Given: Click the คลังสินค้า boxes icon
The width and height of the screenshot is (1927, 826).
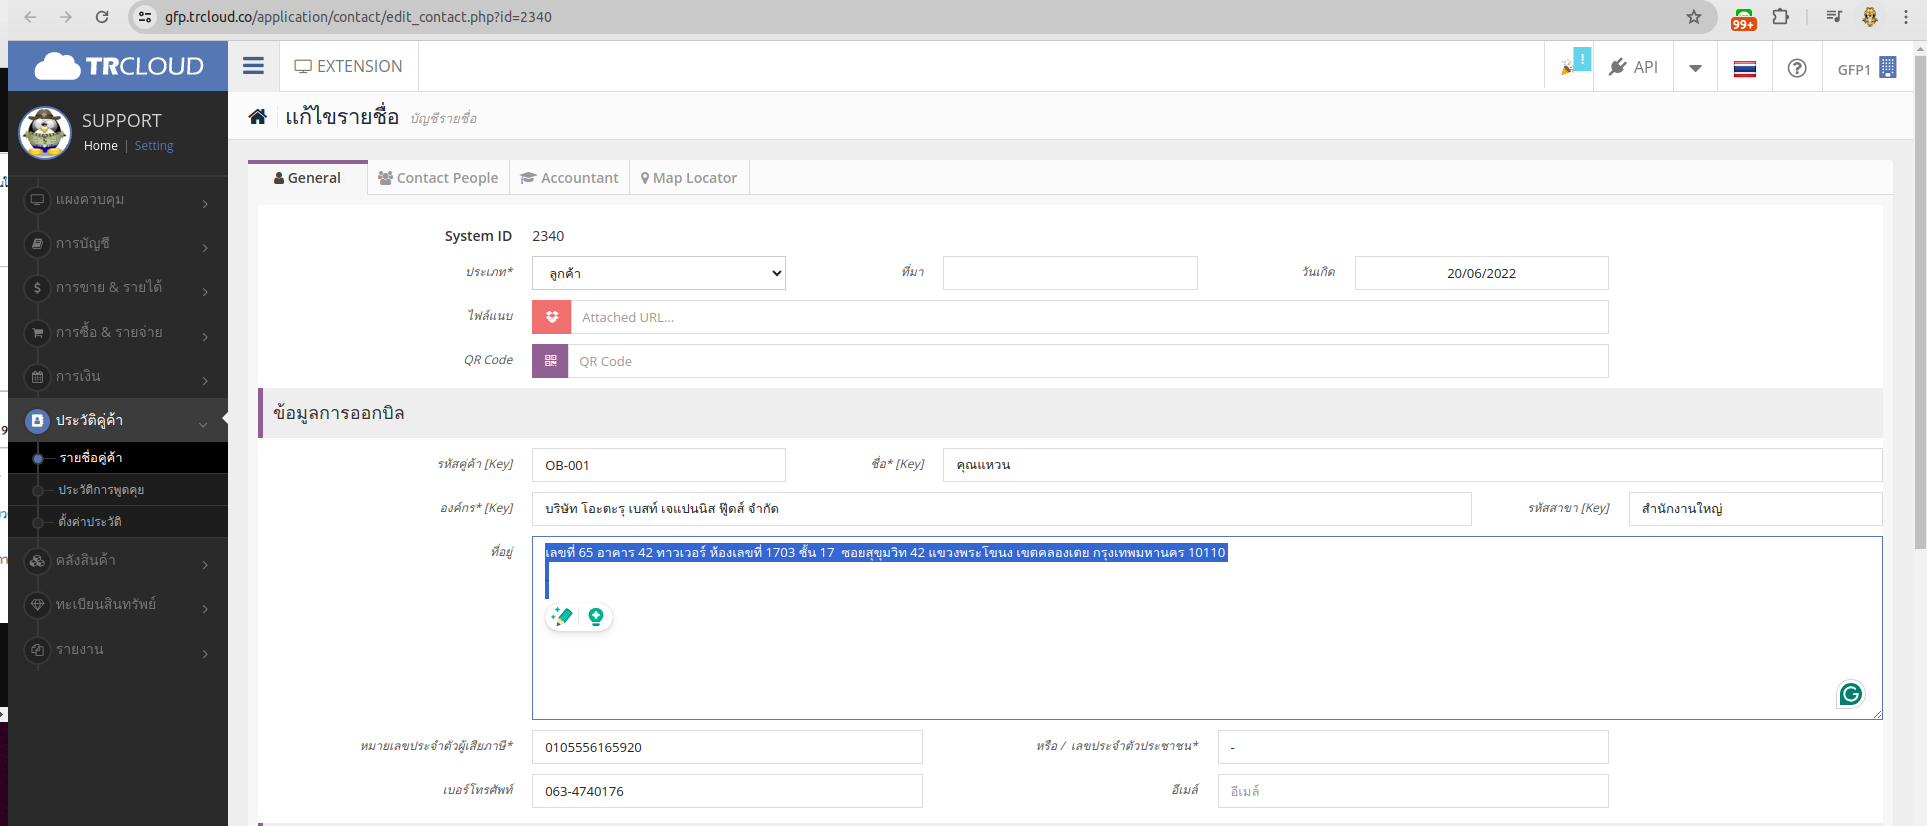Looking at the screenshot, I should [x=37, y=561].
